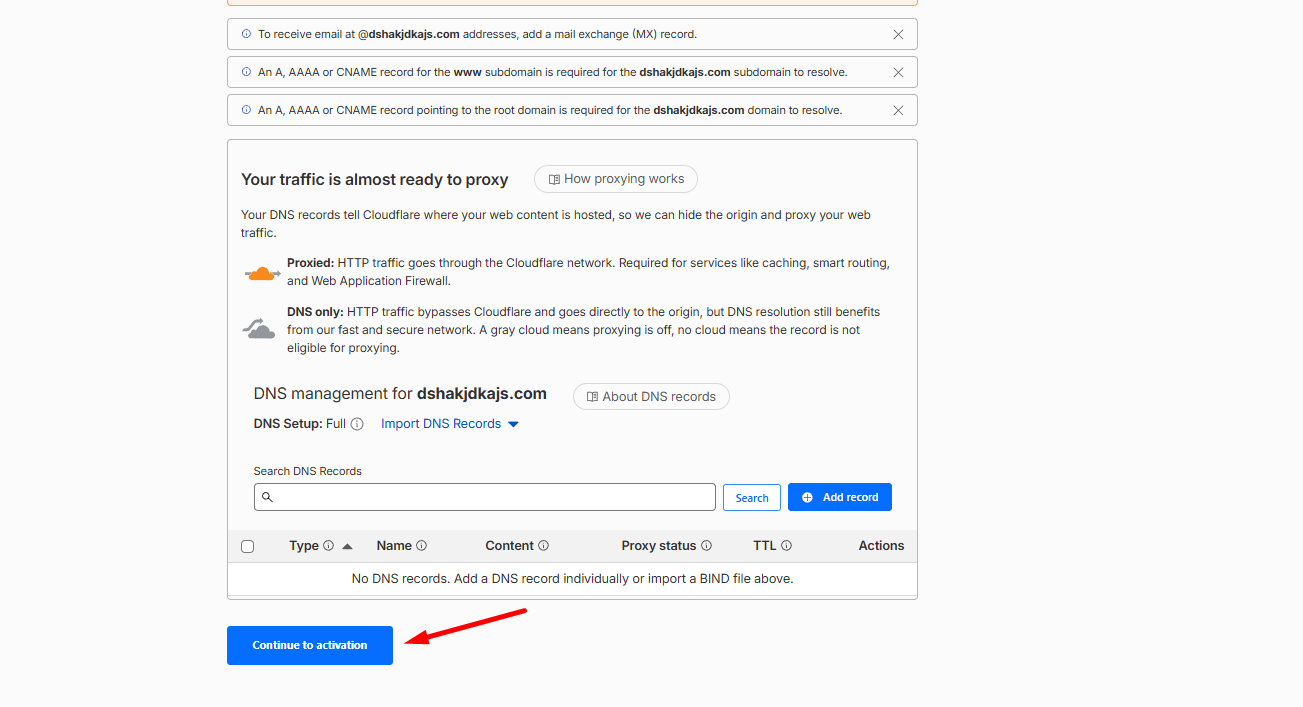Click sort arrow beside Type column
This screenshot has width=1303, height=707.
[347, 546]
